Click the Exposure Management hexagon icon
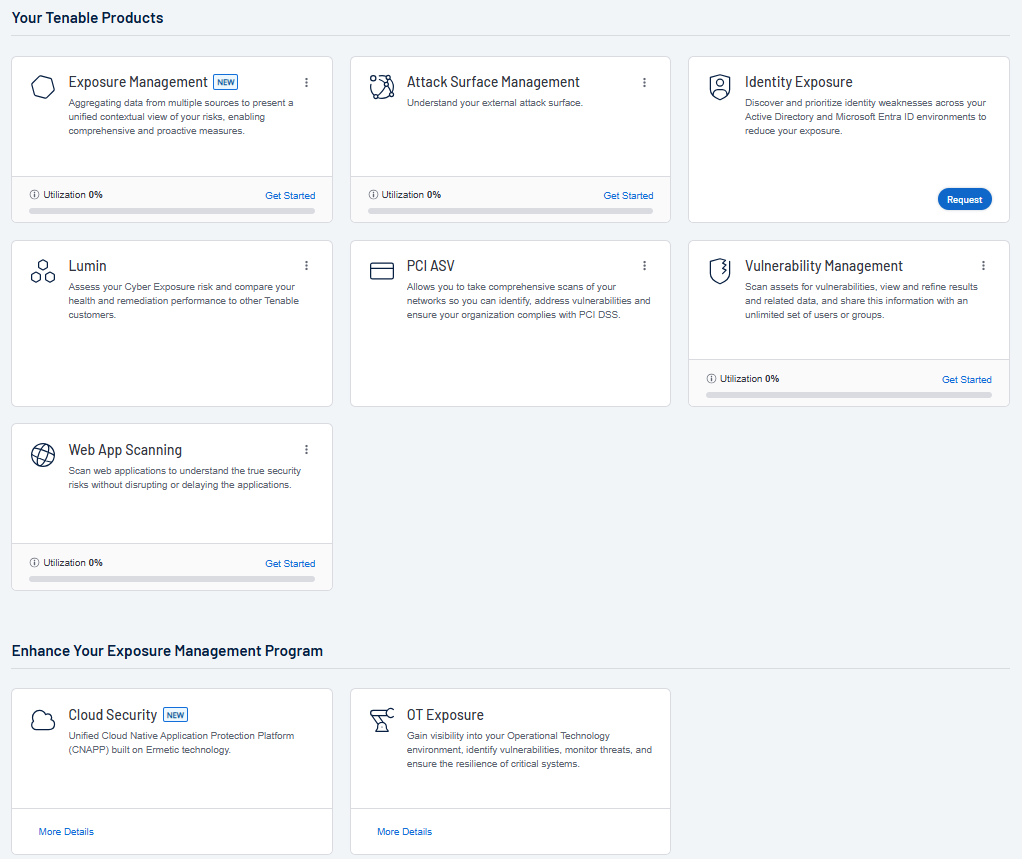This screenshot has width=1022, height=859. pos(43,87)
